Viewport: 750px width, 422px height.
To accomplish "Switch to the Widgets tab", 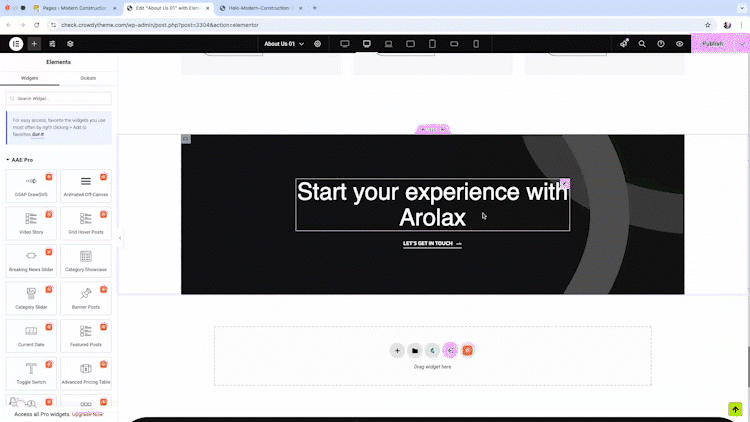I will (x=30, y=78).
